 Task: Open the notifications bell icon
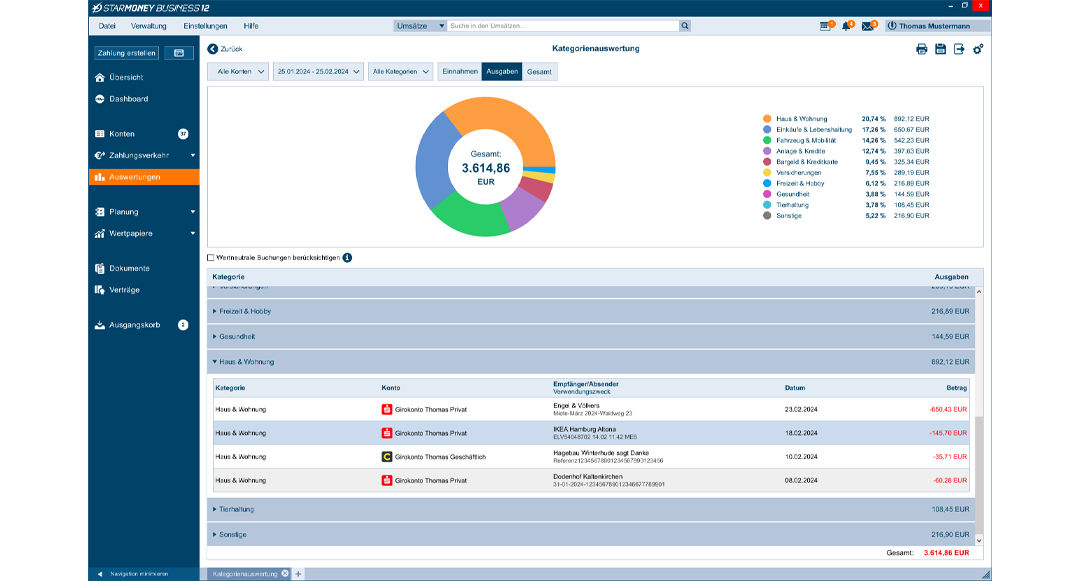tap(847, 26)
